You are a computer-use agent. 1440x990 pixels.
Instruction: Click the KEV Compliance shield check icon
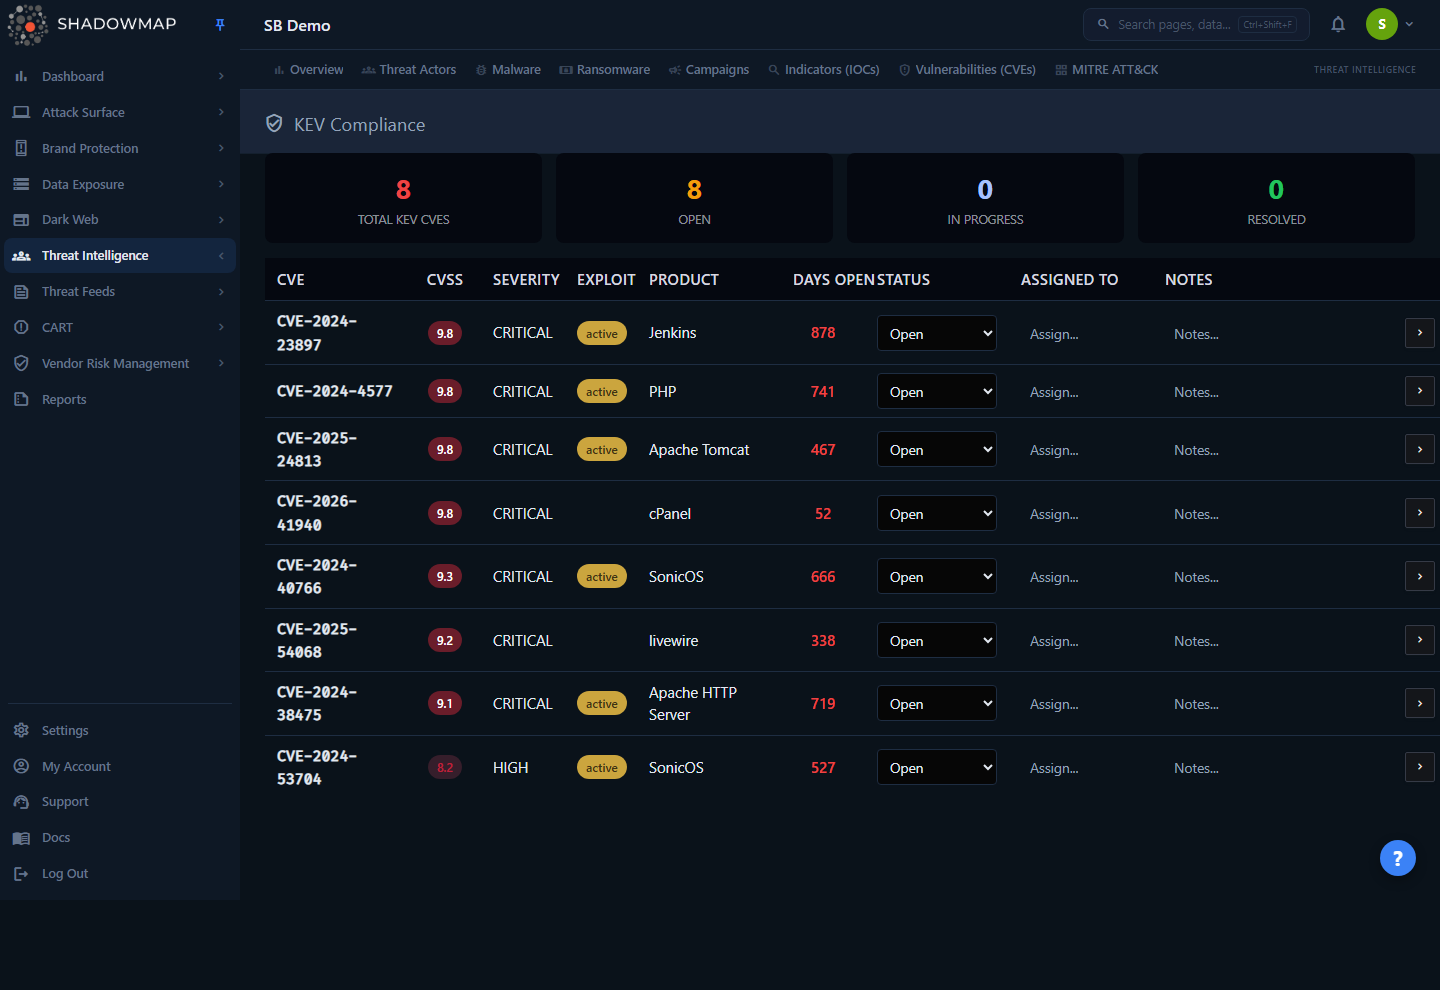[274, 123]
